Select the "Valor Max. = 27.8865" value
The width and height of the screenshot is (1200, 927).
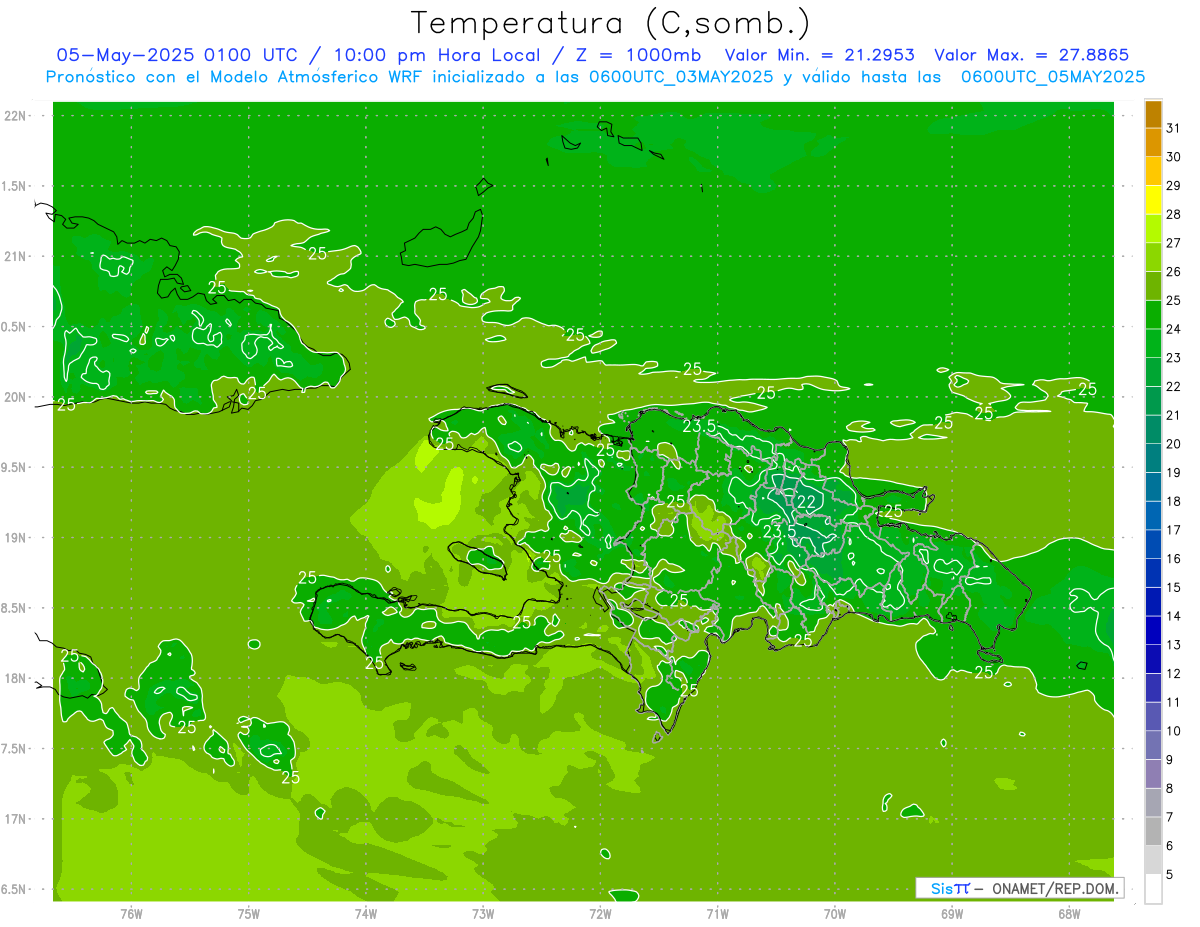click(1031, 55)
